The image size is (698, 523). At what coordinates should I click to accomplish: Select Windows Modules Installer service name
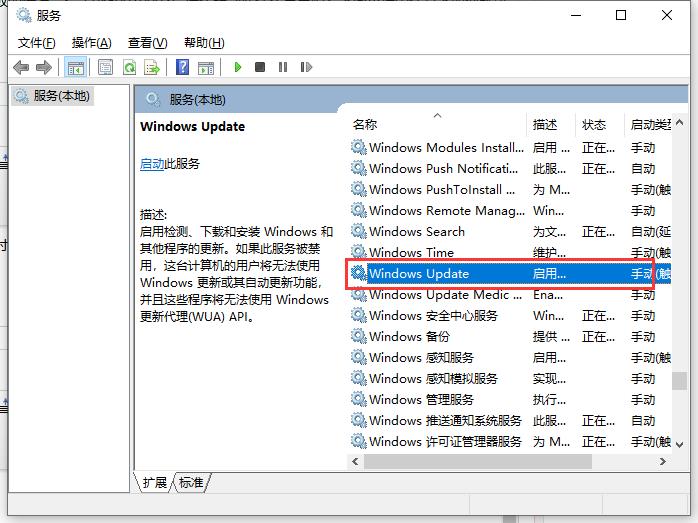click(446, 147)
